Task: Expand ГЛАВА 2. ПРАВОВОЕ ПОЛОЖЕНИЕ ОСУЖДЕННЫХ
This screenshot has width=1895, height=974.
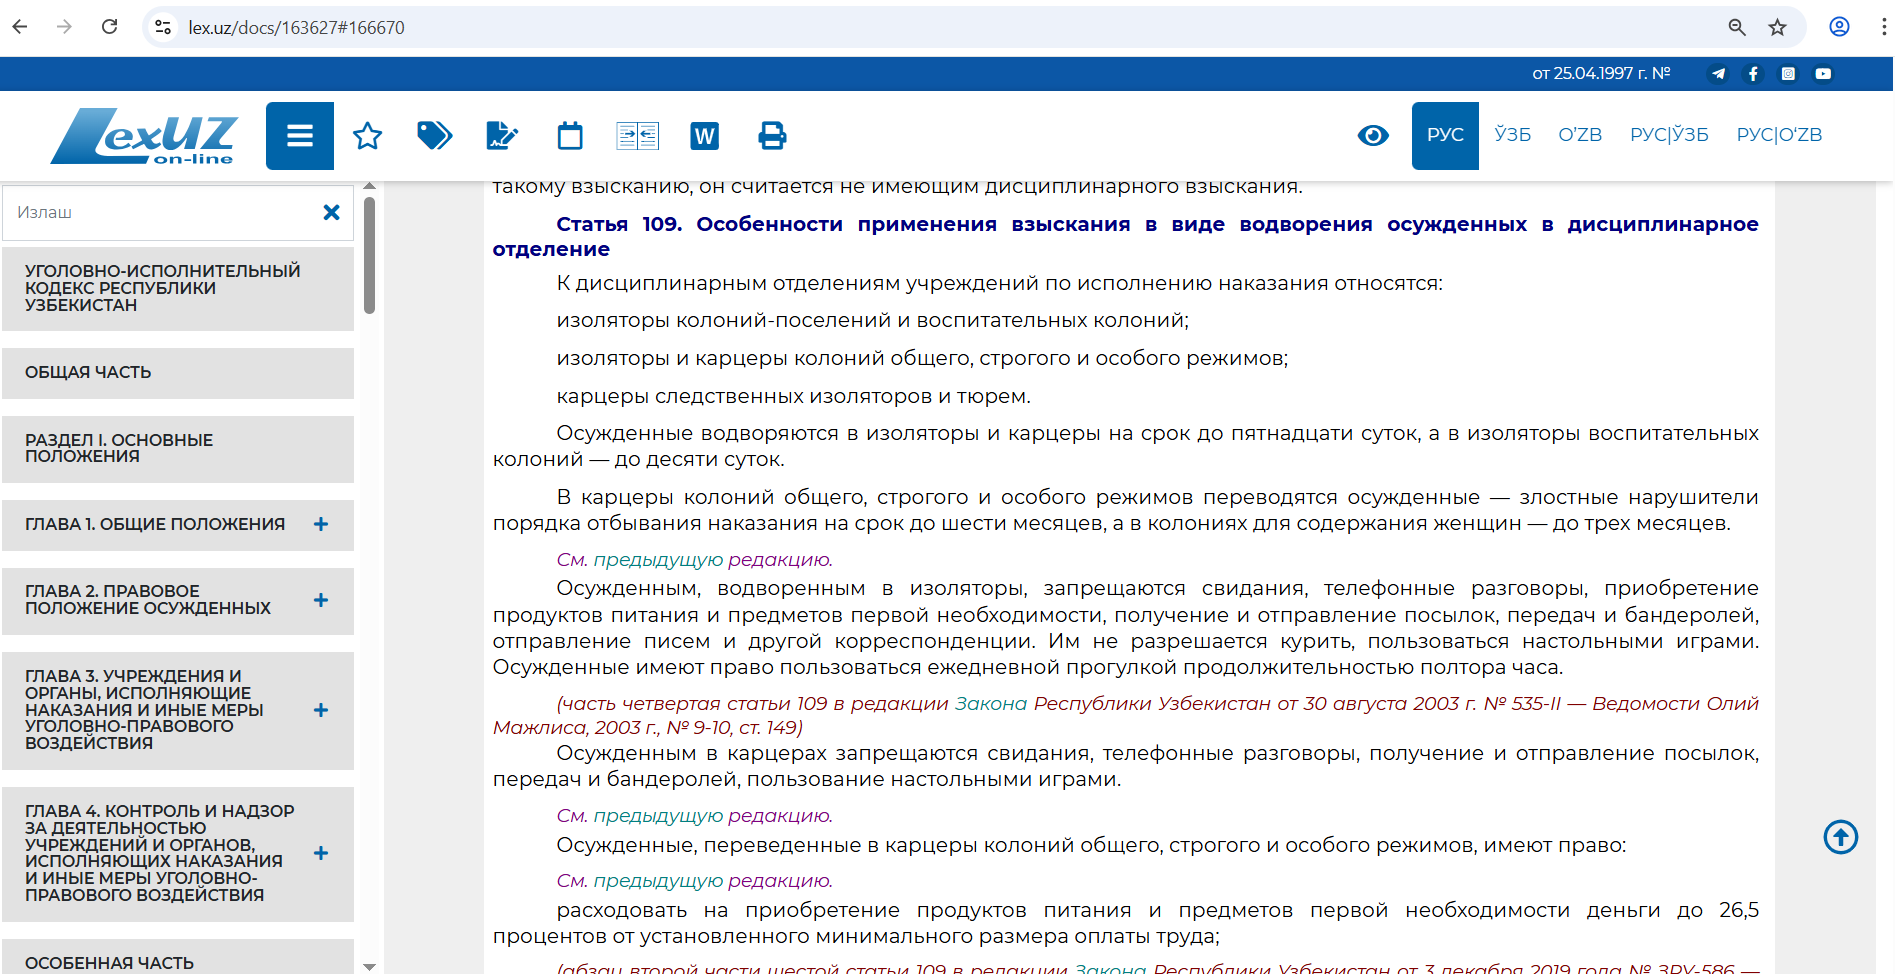Action: 321,600
